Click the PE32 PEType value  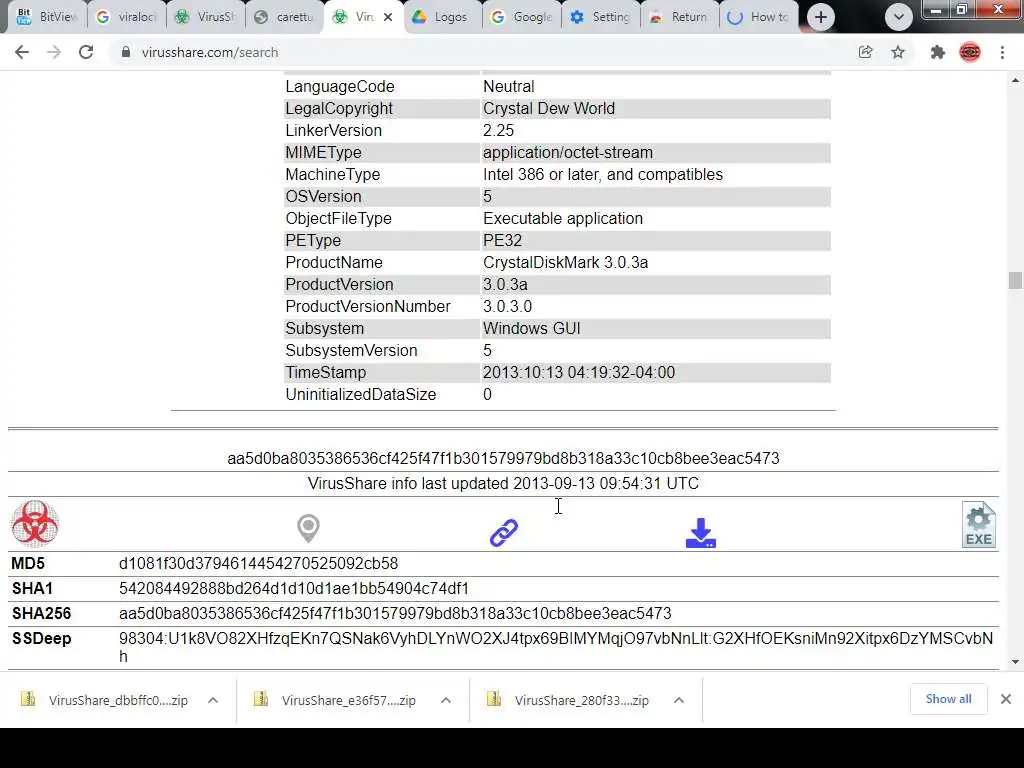pyautogui.click(x=502, y=240)
